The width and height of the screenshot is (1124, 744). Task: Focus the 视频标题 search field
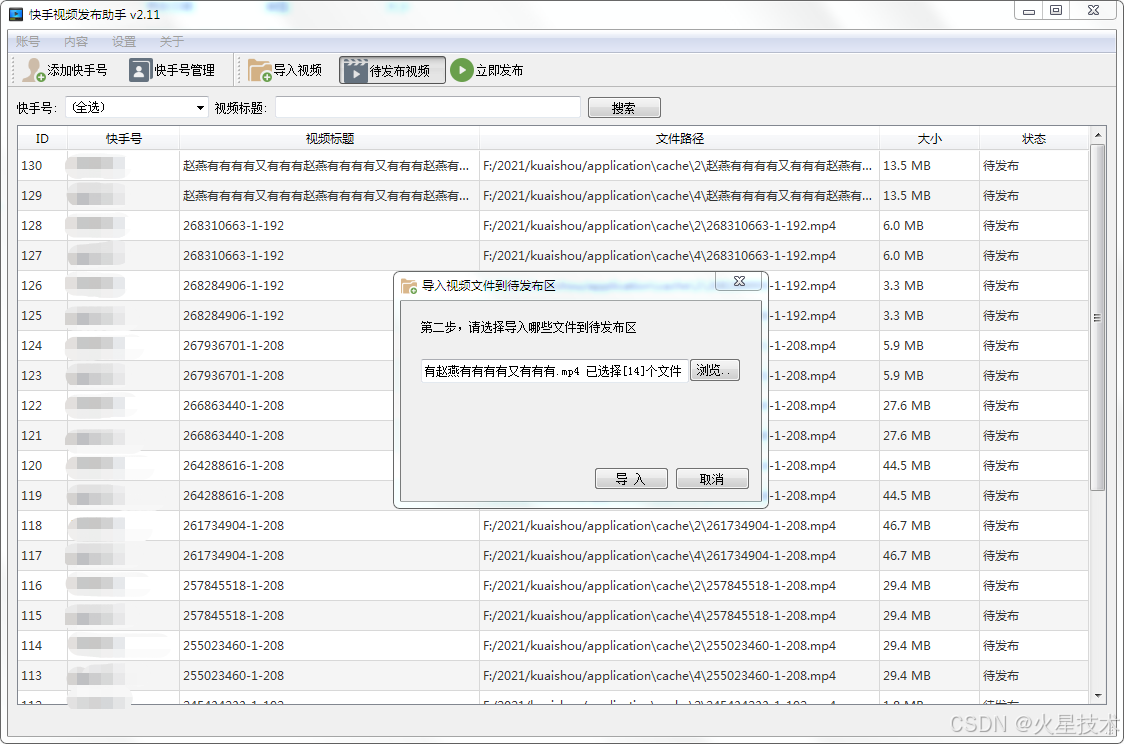point(427,108)
